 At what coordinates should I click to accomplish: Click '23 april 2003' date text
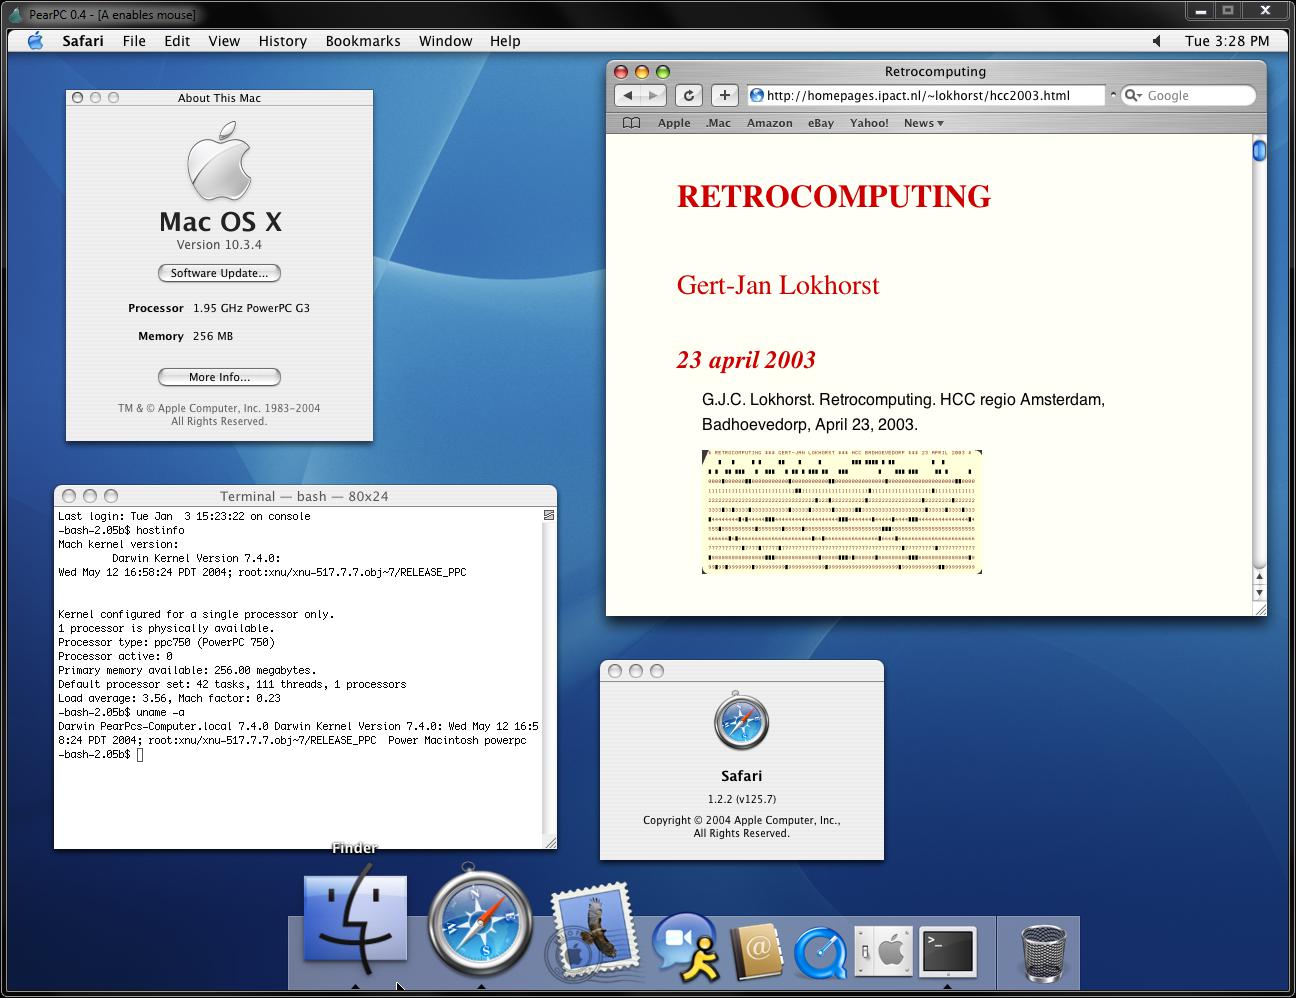(746, 360)
